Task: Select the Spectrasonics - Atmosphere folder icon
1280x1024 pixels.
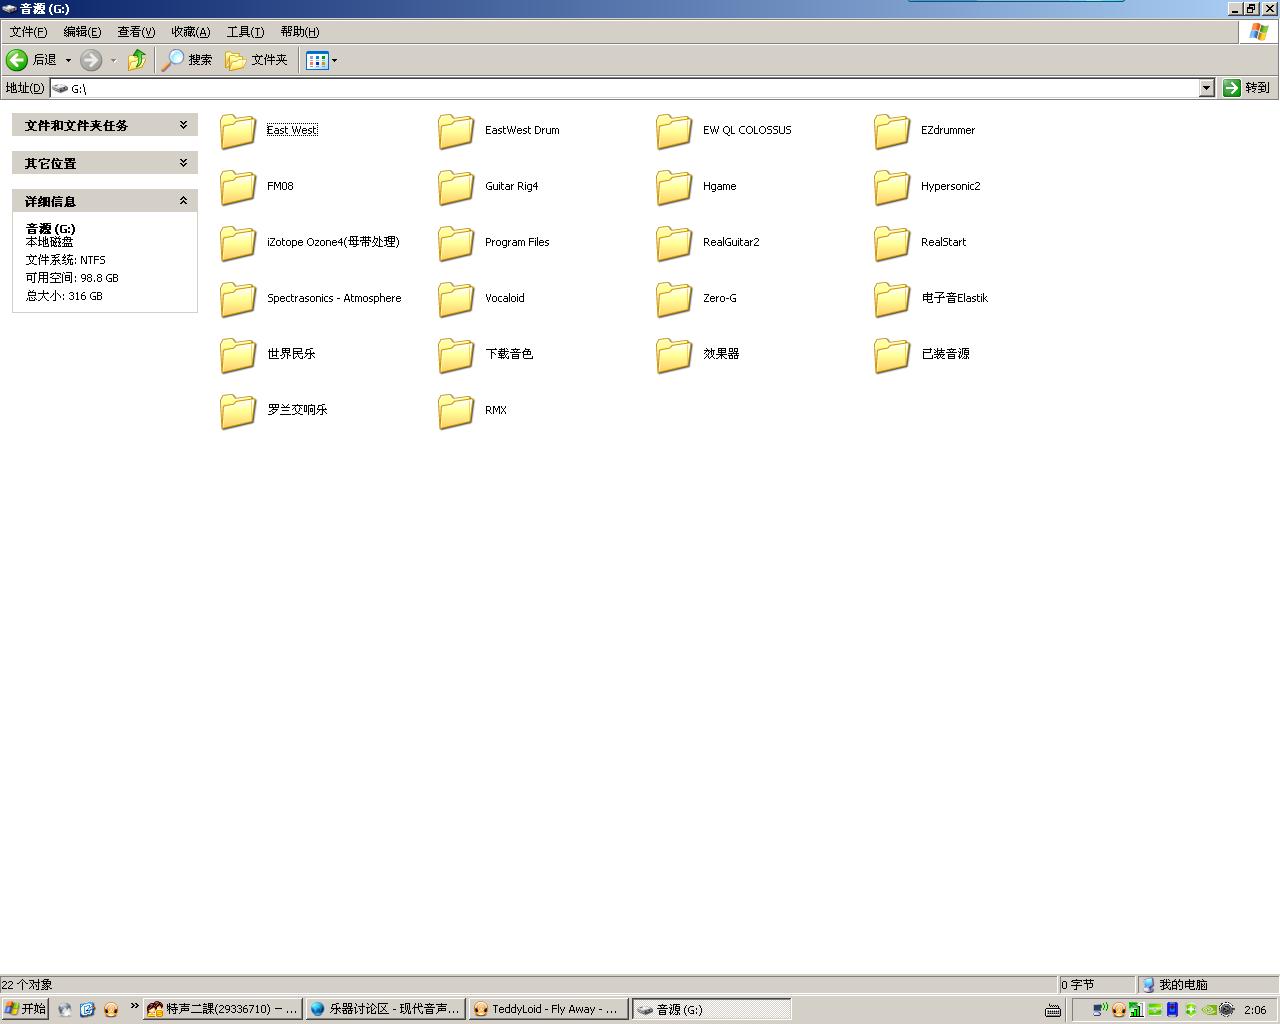Action: click(238, 298)
